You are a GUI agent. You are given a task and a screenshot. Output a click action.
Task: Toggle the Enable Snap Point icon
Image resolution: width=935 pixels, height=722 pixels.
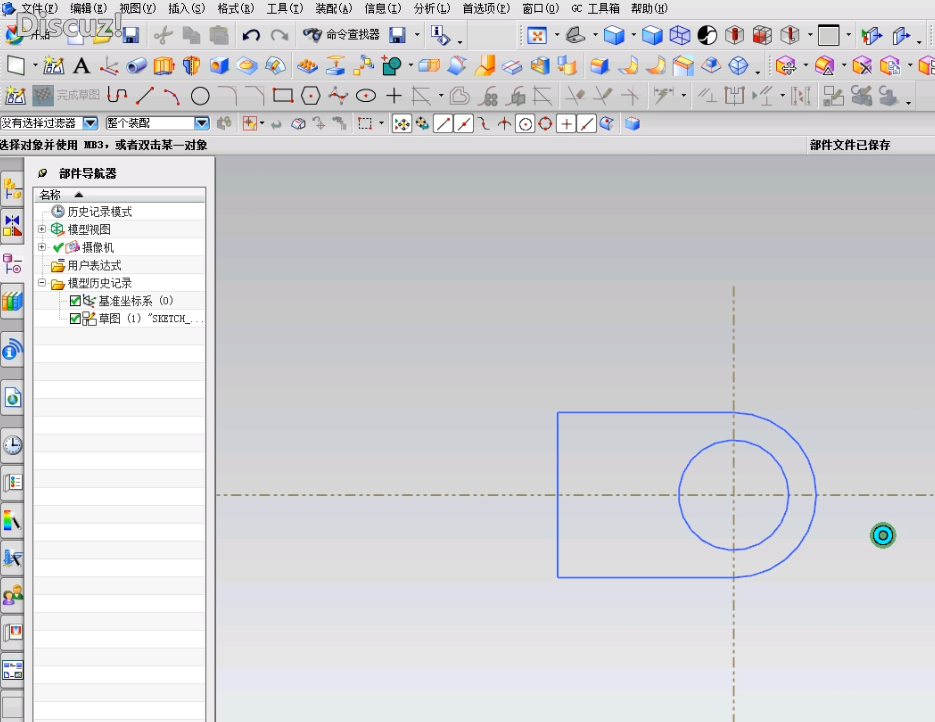click(x=402, y=124)
